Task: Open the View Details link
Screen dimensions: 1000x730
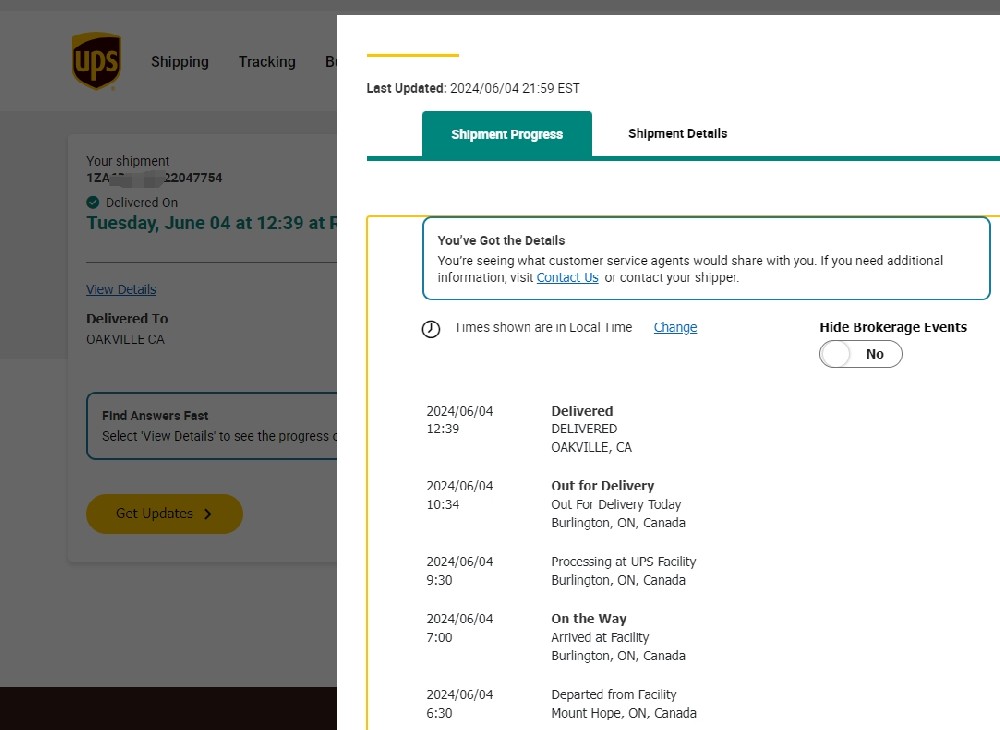Action: (121, 289)
